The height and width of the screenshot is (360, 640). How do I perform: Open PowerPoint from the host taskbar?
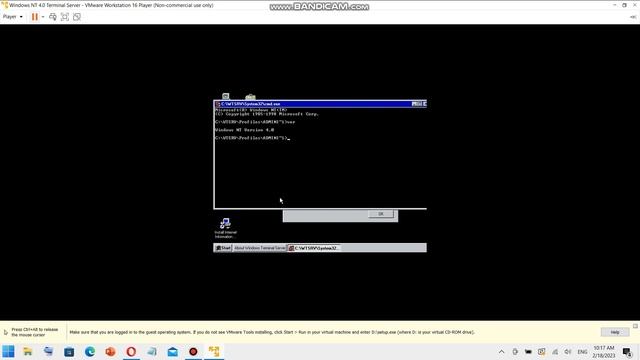point(110,351)
